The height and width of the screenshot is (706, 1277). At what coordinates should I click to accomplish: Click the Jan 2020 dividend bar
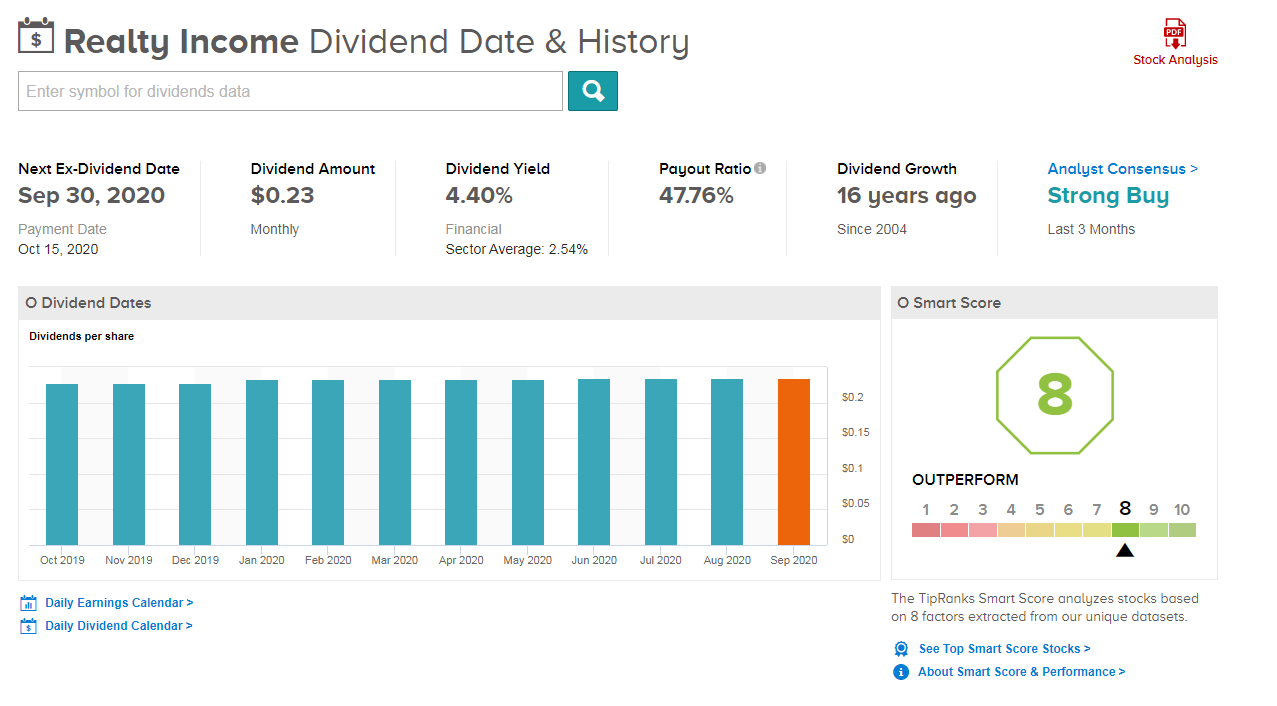pos(262,462)
